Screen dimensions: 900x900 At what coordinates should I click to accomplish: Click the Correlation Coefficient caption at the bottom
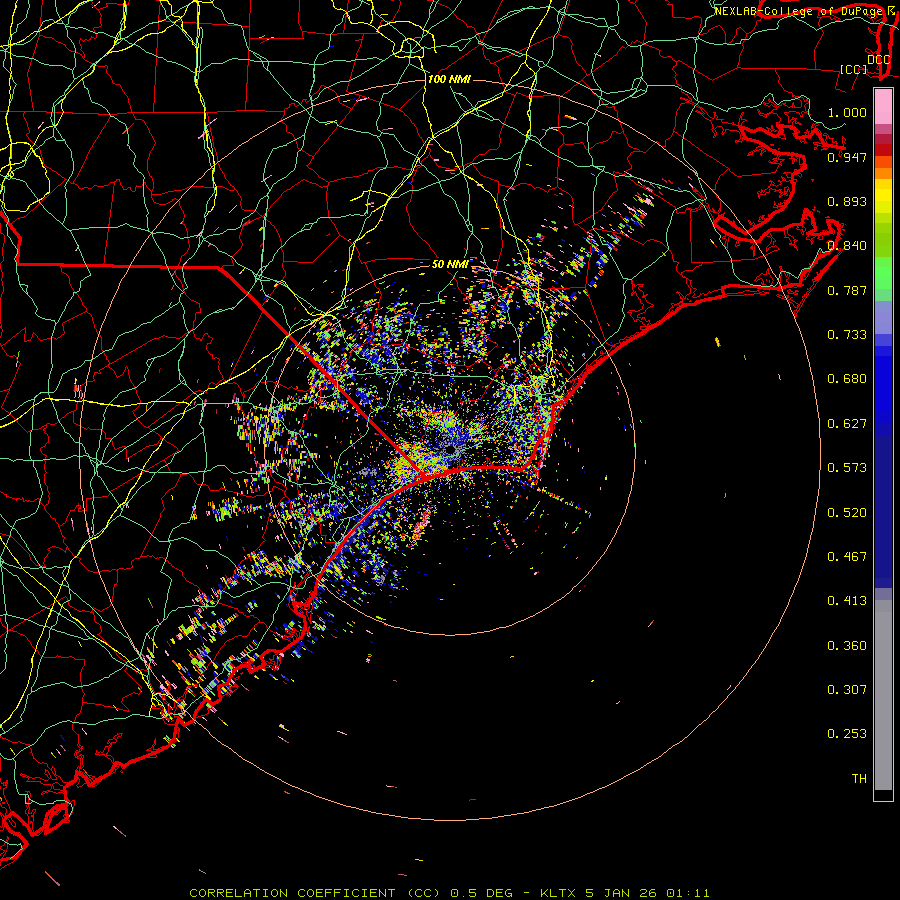[x=449, y=893]
